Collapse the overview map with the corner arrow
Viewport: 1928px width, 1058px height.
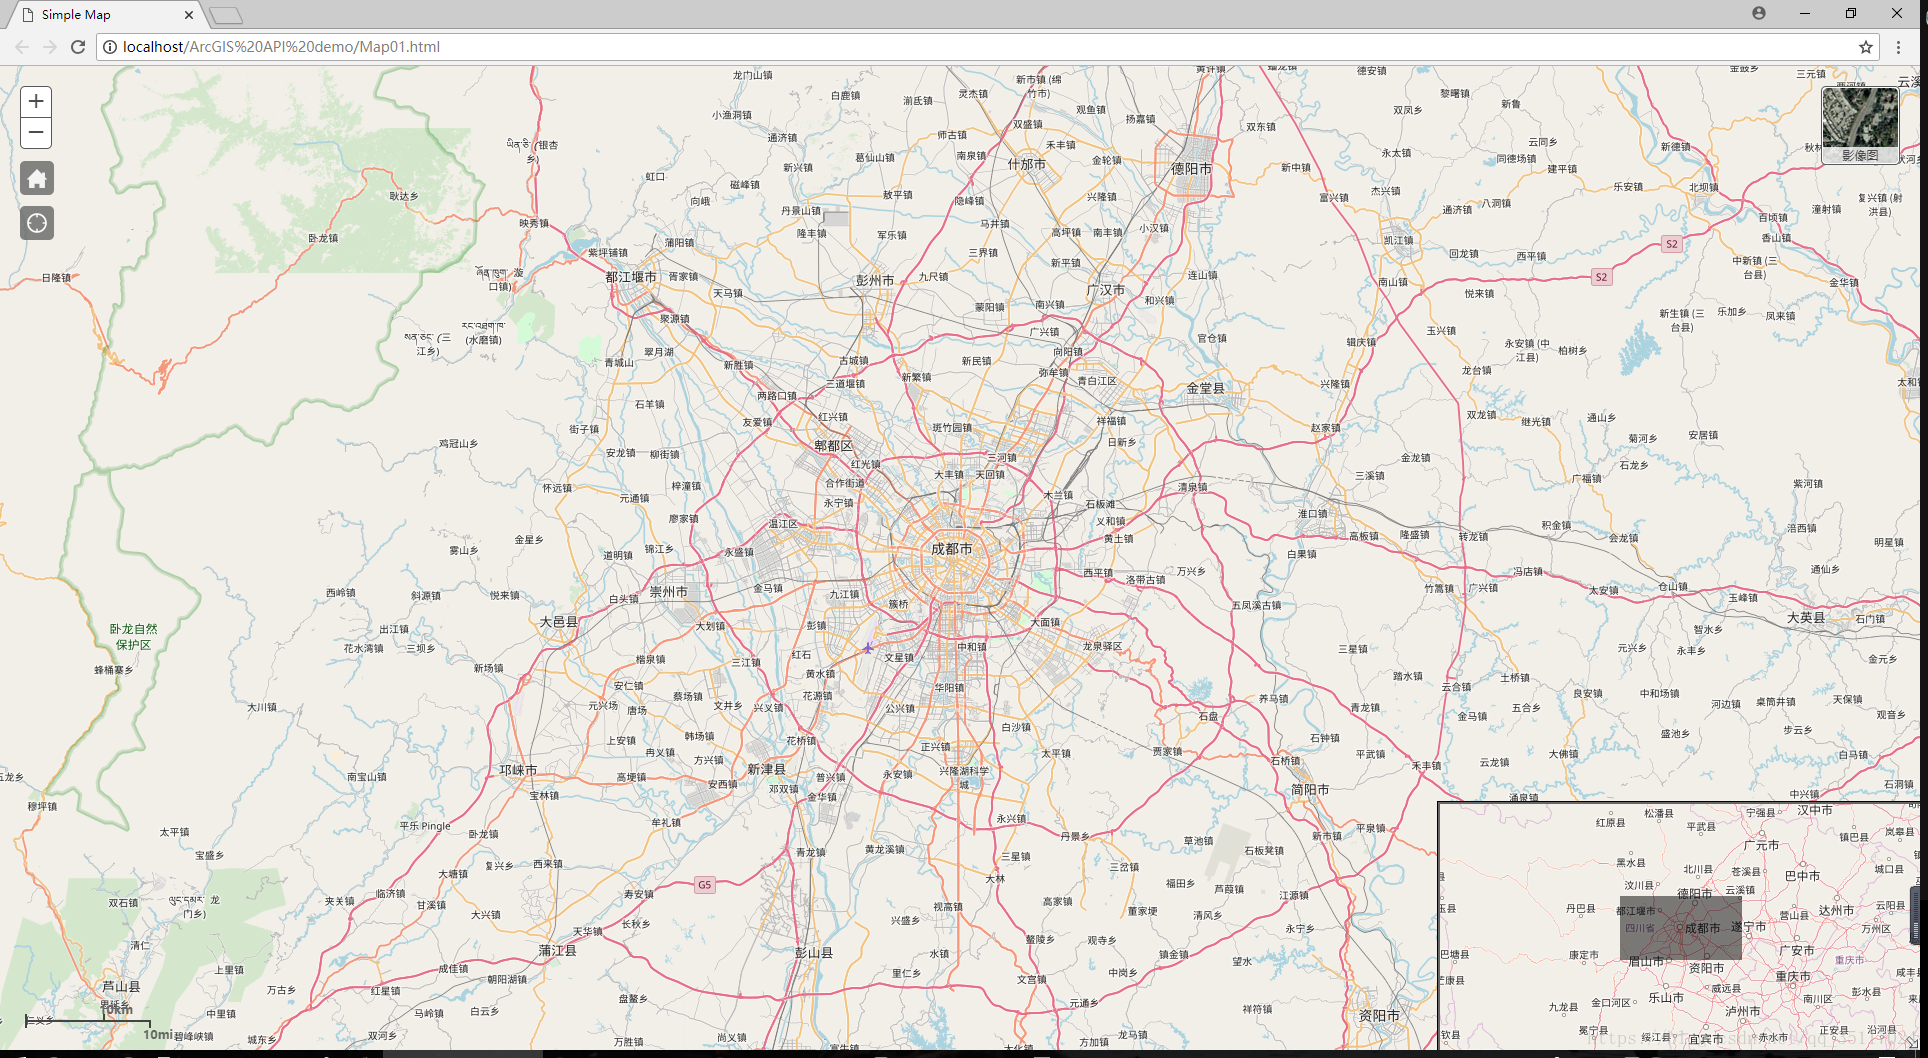point(1913,1042)
